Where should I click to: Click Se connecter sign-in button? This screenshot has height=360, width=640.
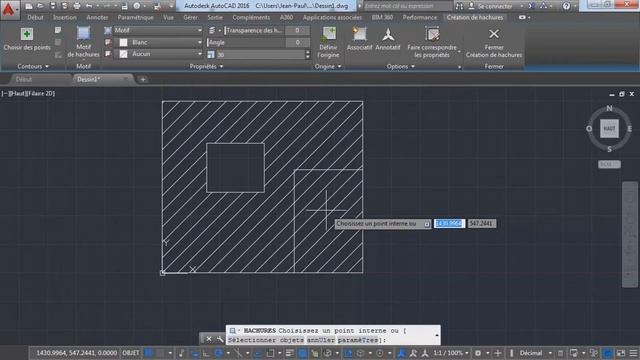[495, 6]
